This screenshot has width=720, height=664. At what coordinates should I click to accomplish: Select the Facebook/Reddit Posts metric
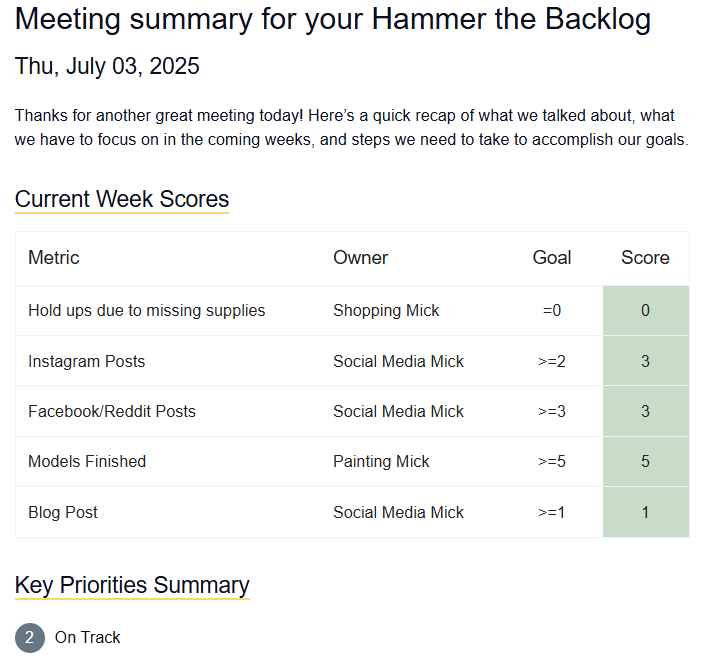[x=112, y=411]
